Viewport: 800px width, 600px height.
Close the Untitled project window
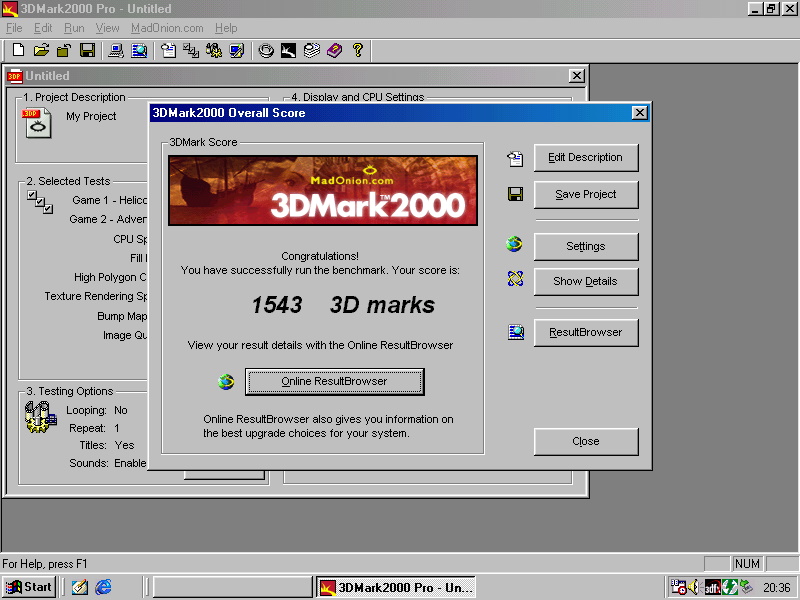[x=577, y=76]
